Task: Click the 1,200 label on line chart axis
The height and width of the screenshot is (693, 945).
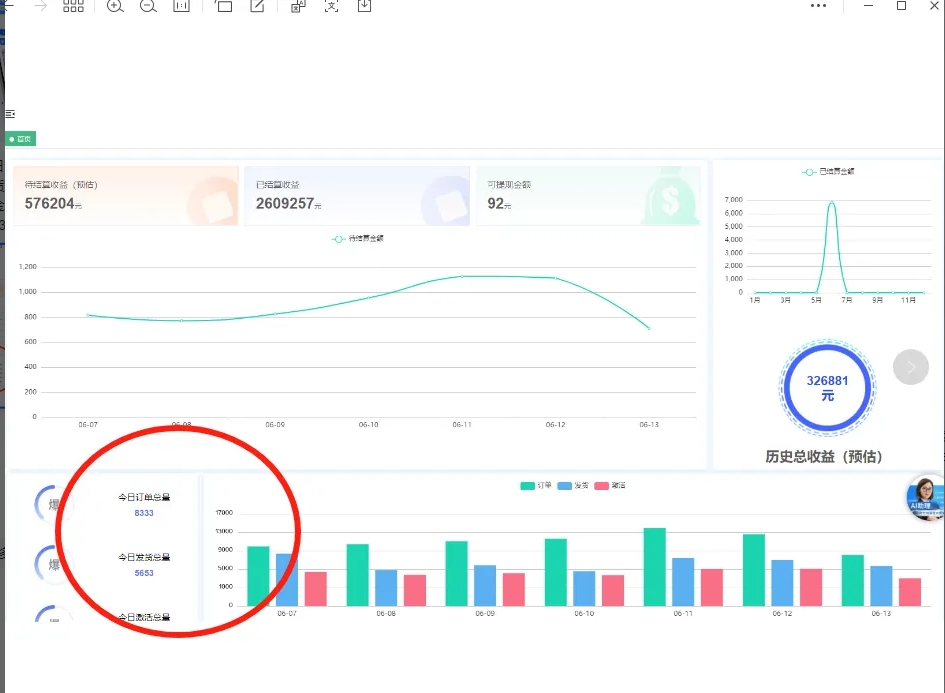Action: pos(28,266)
